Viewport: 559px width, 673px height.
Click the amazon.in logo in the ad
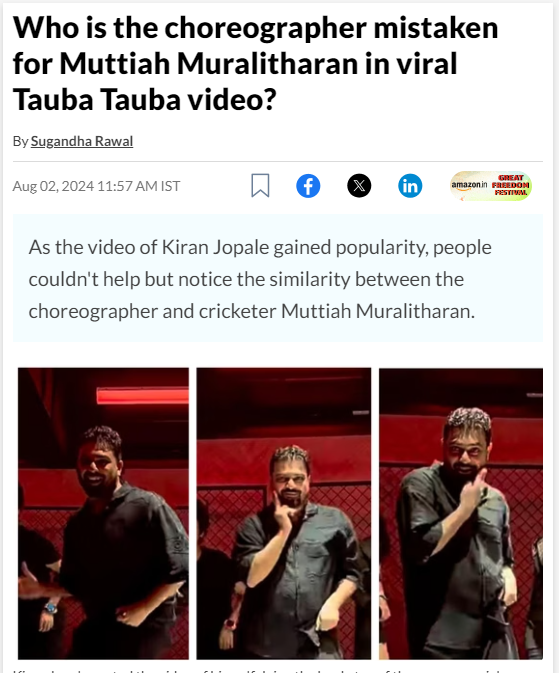coord(469,185)
